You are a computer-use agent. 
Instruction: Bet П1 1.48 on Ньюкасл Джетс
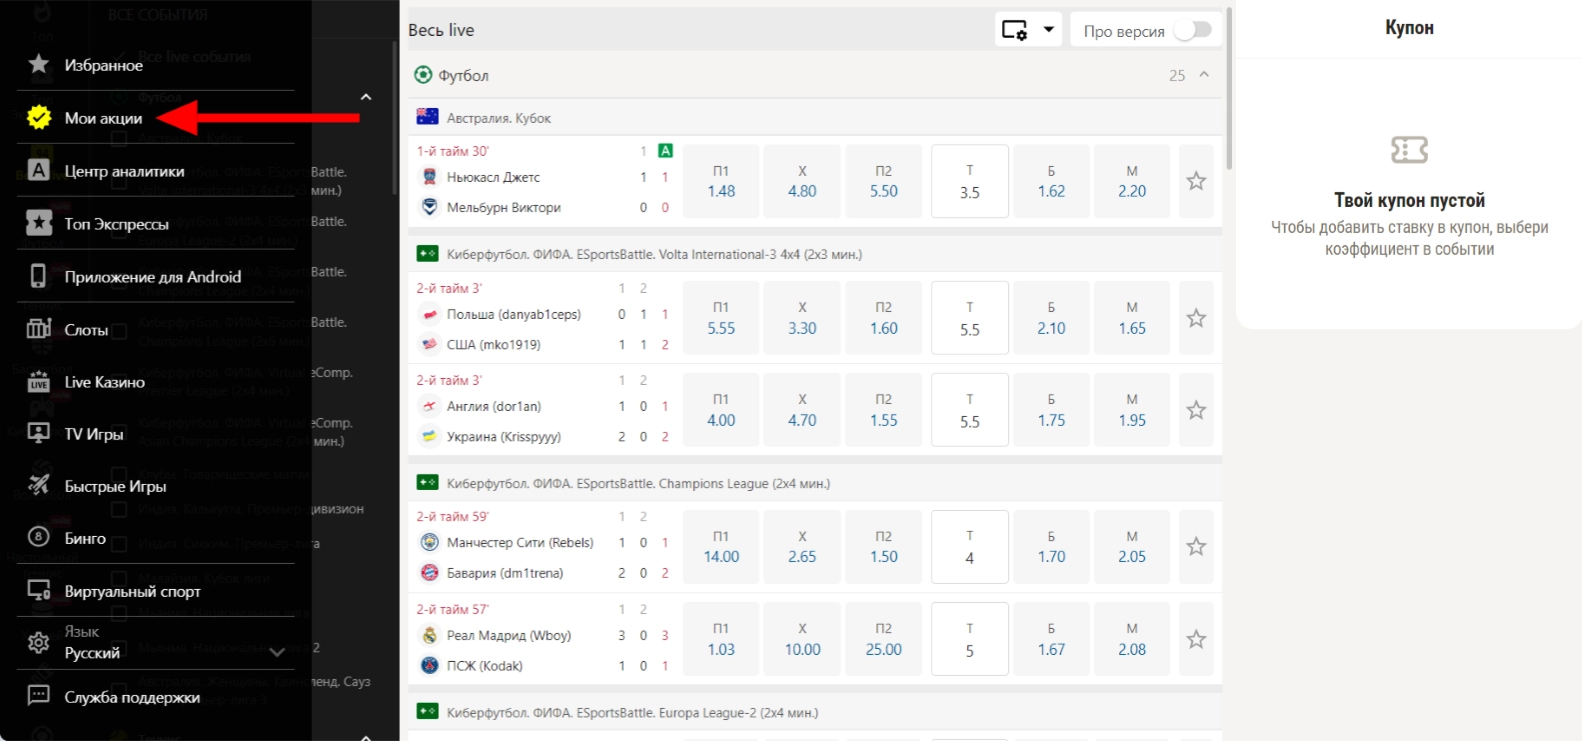tap(721, 181)
